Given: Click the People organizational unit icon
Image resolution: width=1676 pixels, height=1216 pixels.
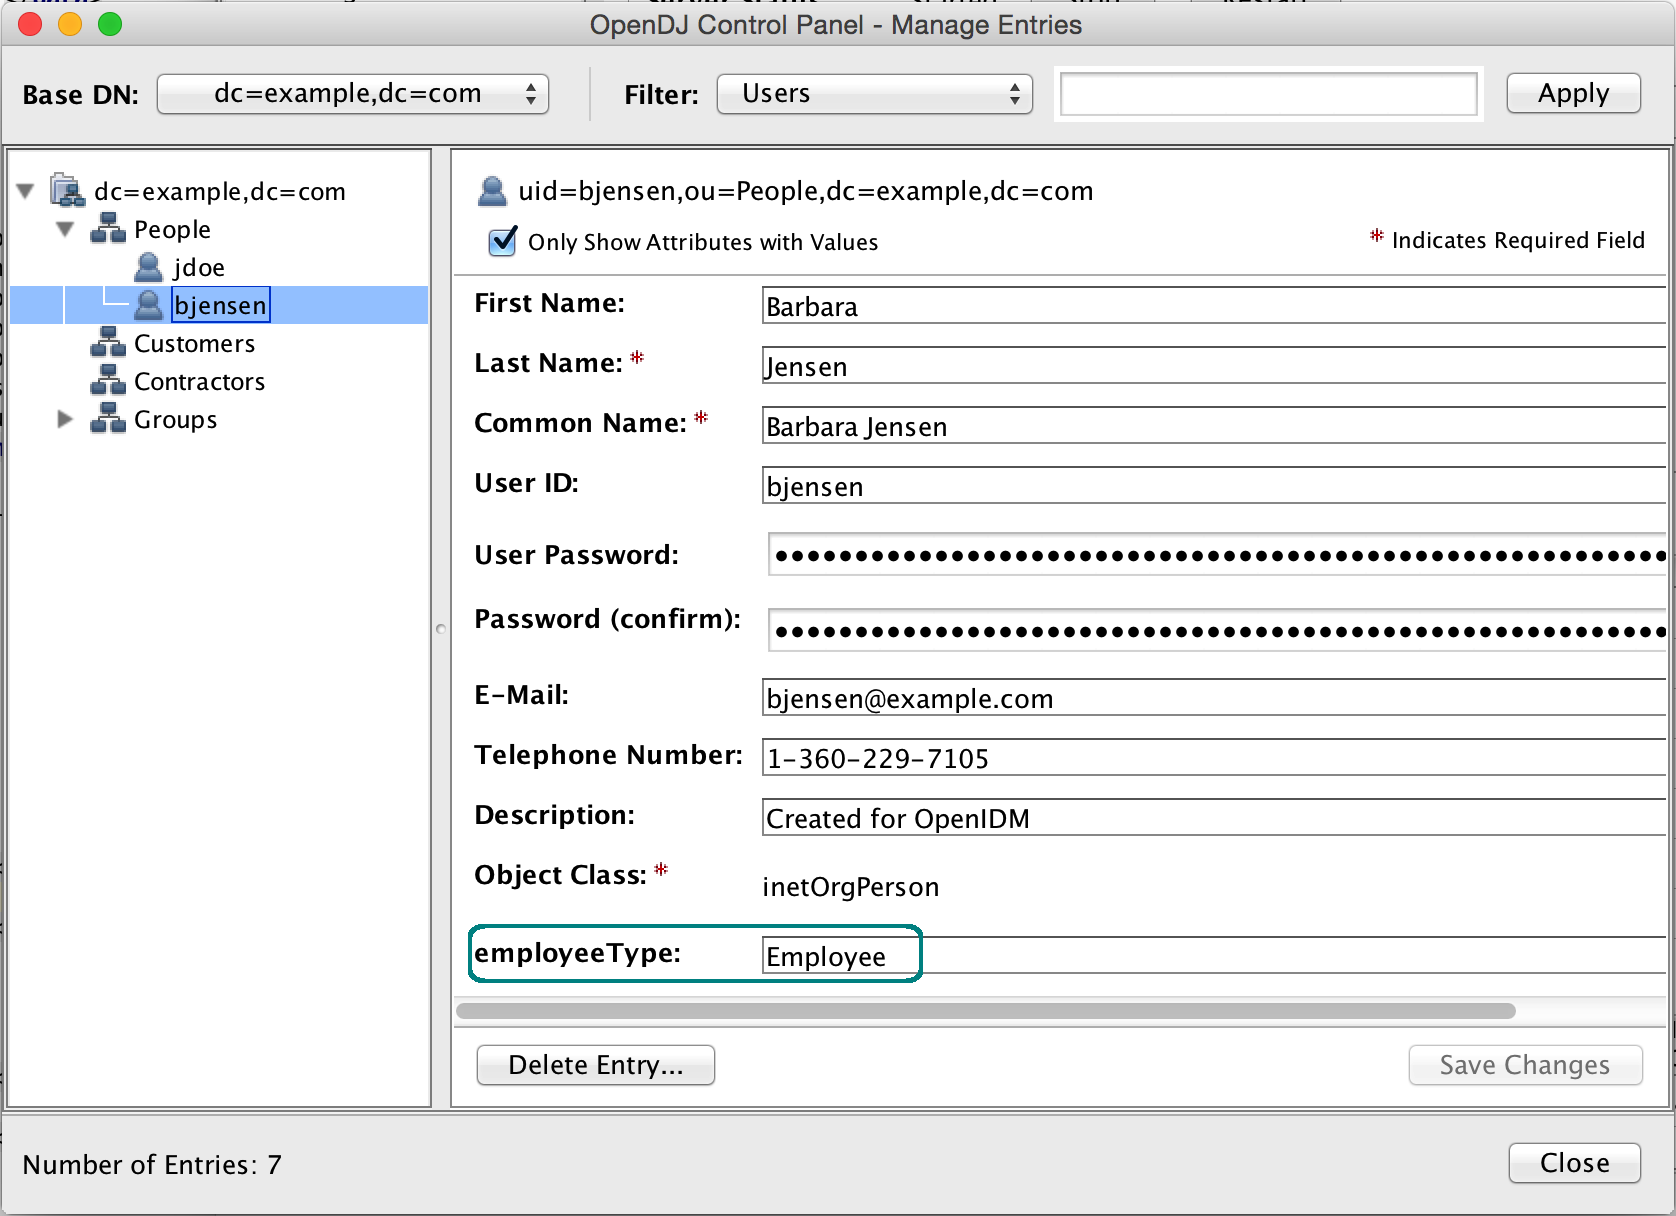Looking at the screenshot, I should coord(108,228).
